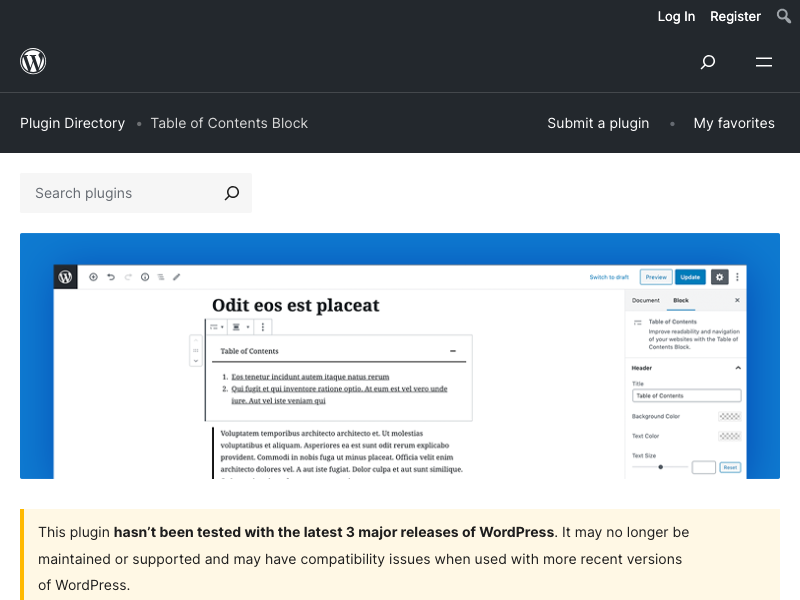Click the redo arrow icon
Image resolution: width=800 pixels, height=600 pixels.
point(128,277)
